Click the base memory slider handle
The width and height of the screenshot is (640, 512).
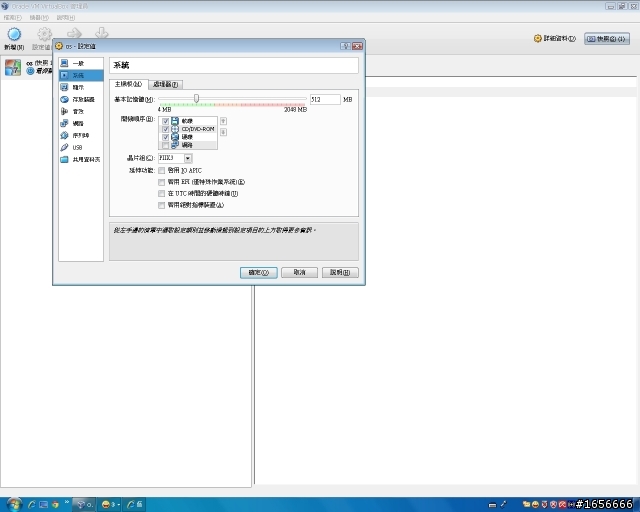pyautogui.click(x=197, y=98)
